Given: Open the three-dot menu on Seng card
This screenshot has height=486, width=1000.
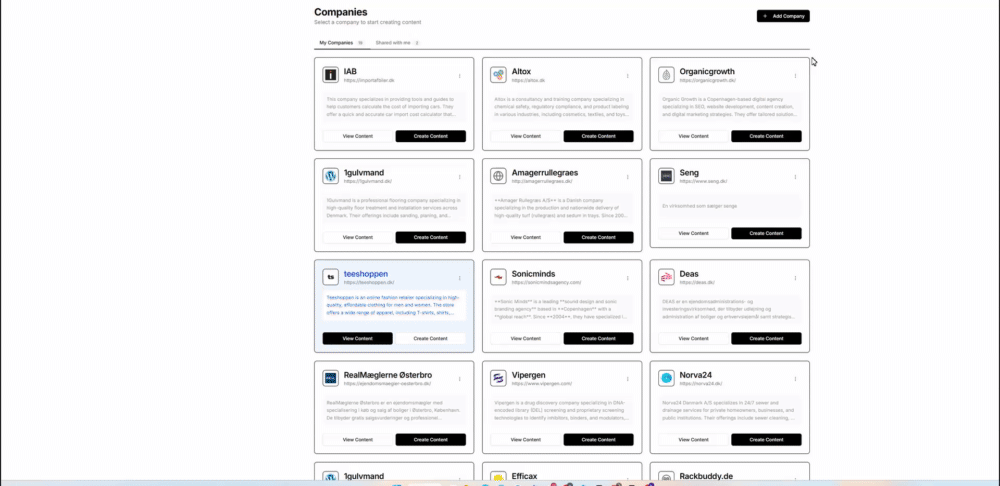Looking at the screenshot, I should click(795, 177).
